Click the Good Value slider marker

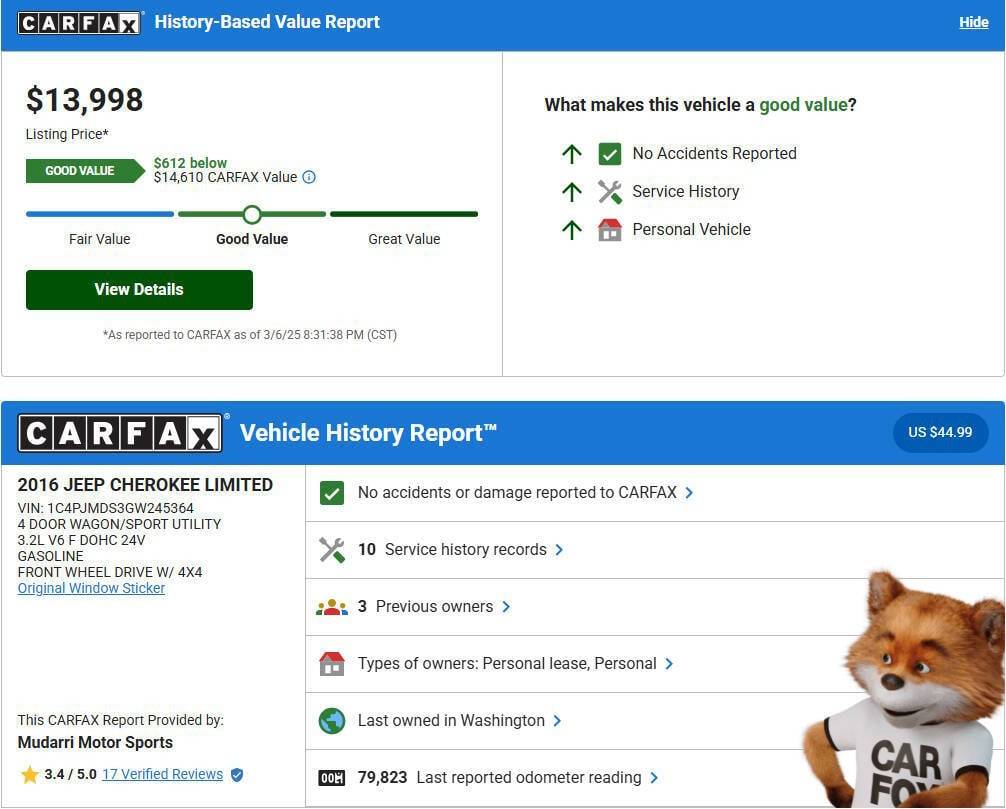252,214
